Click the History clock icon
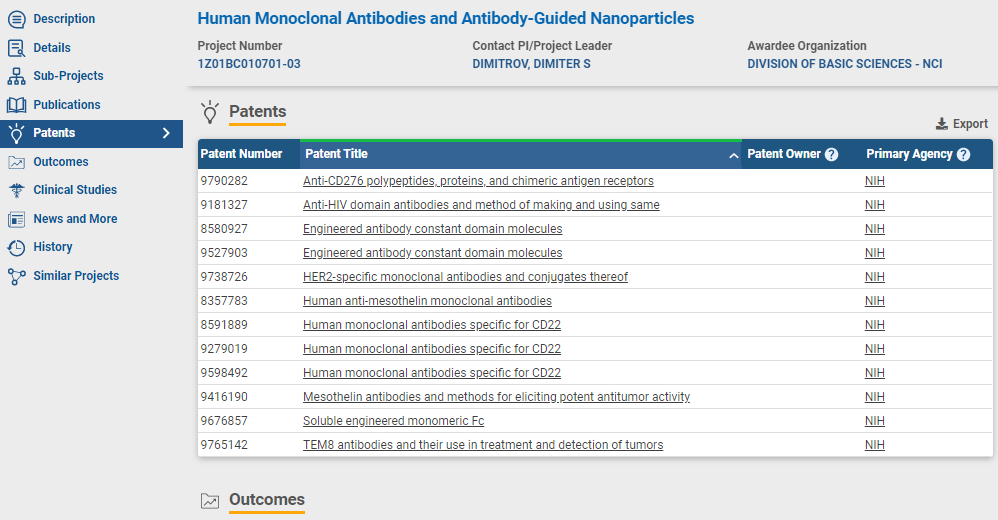The width and height of the screenshot is (998, 520). [x=16, y=247]
